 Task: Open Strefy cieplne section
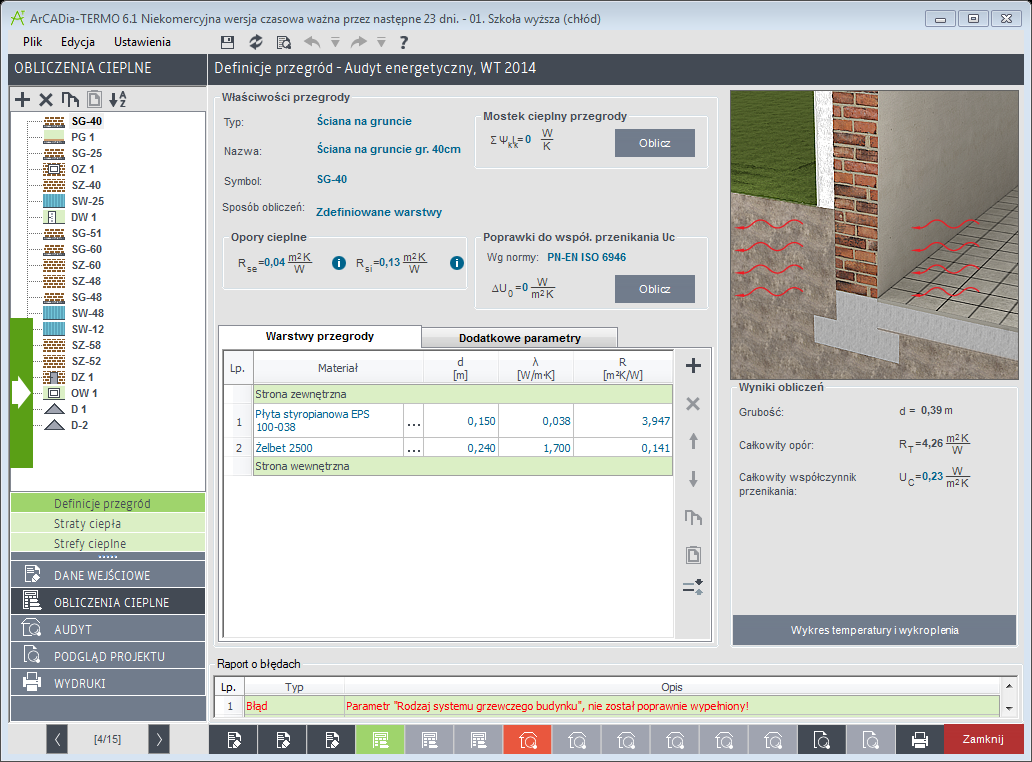point(108,544)
